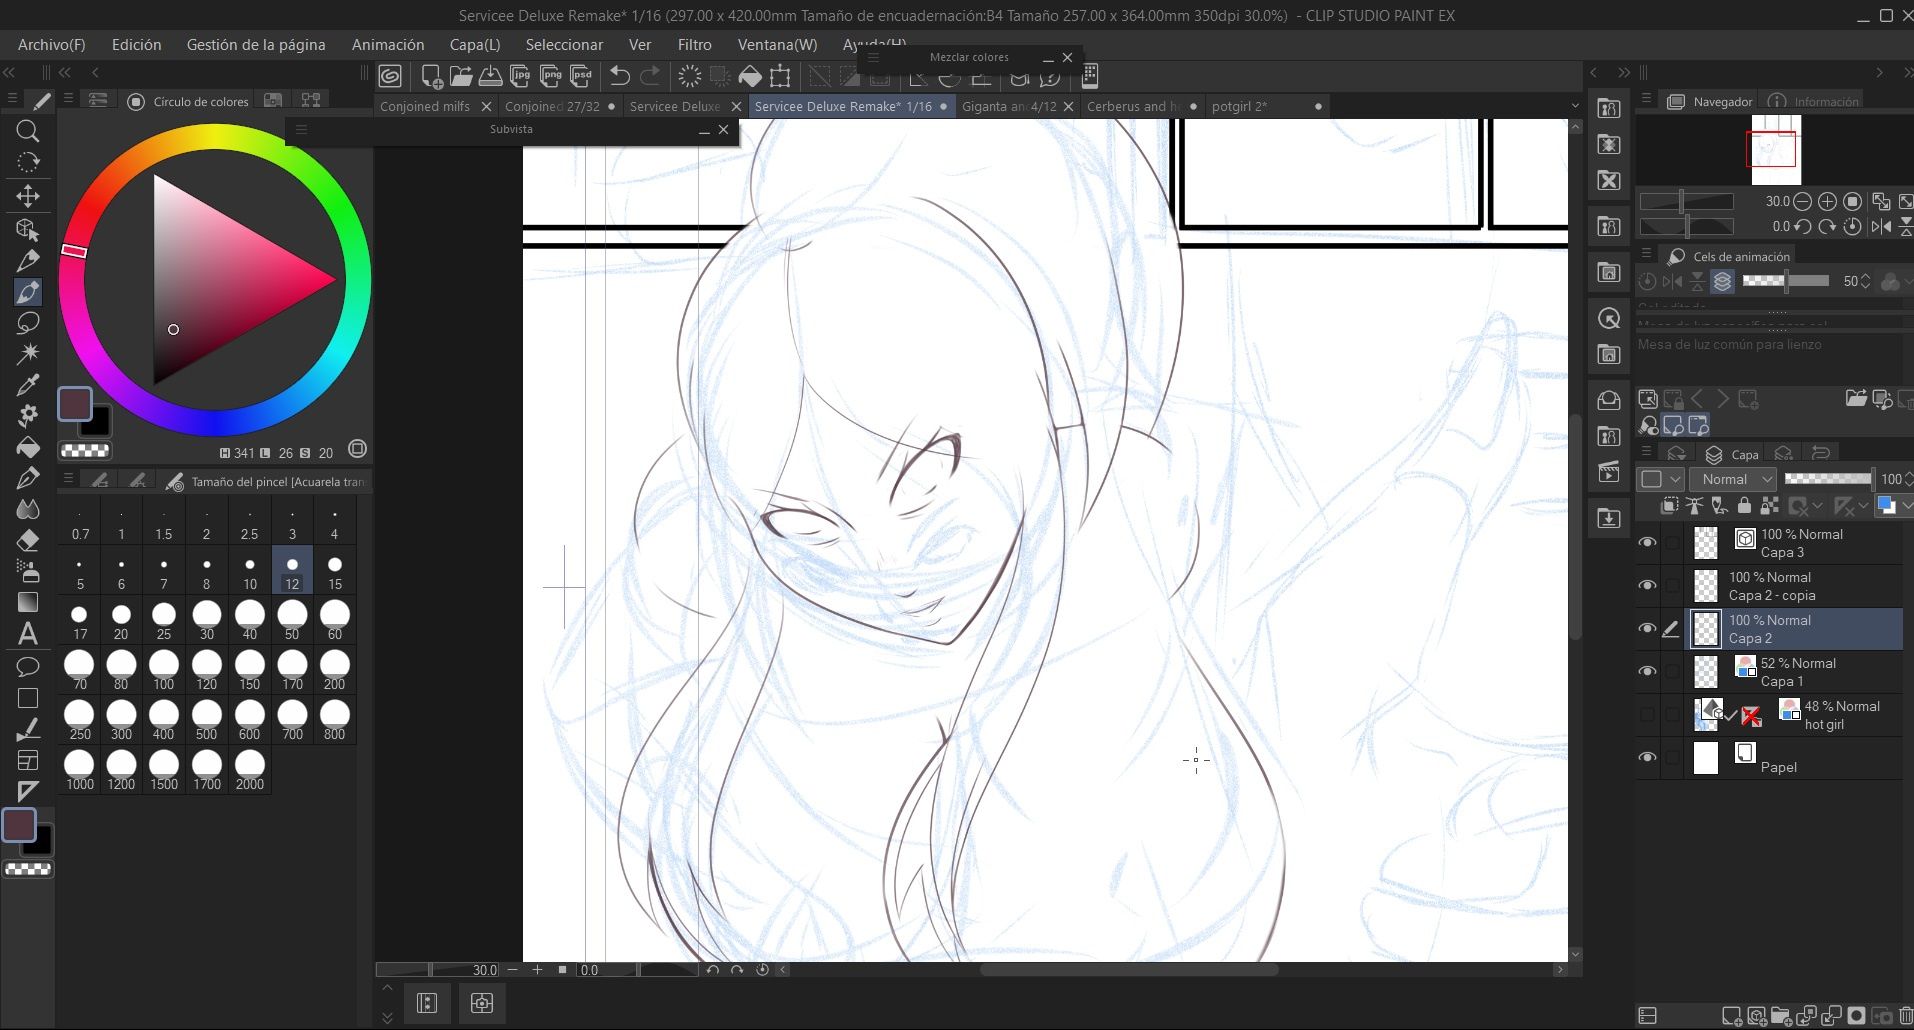Open the brush size panel menu
This screenshot has height=1030, width=1914.
pos(68,479)
